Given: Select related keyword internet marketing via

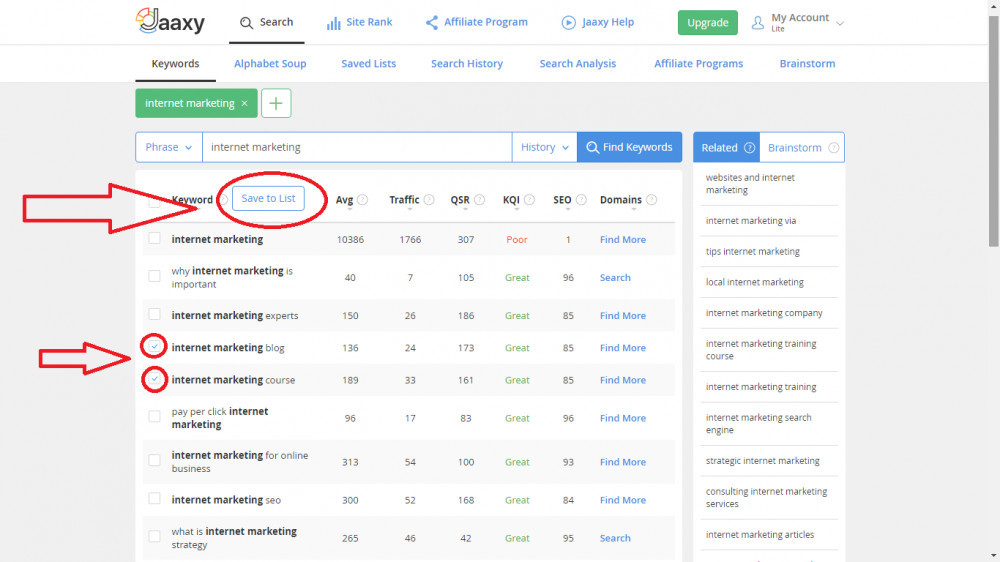Looking at the screenshot, I should click(751, 221).
